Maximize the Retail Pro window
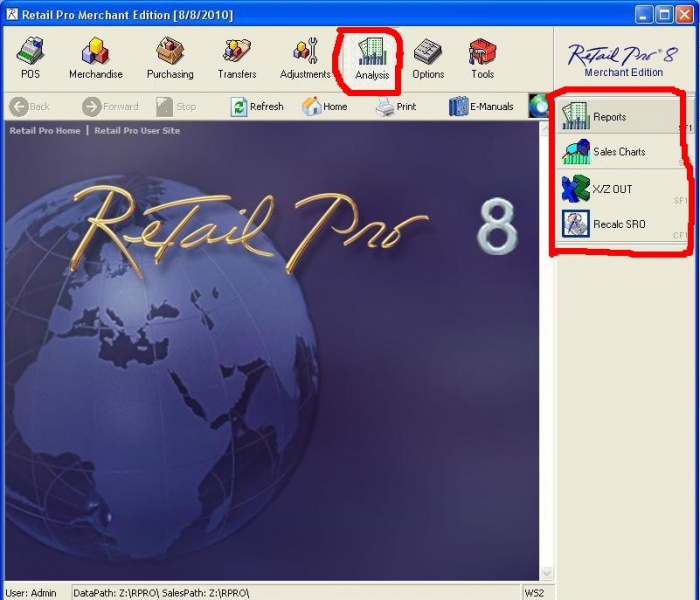This screenshot has height=600, width=700. pos(664,15)
